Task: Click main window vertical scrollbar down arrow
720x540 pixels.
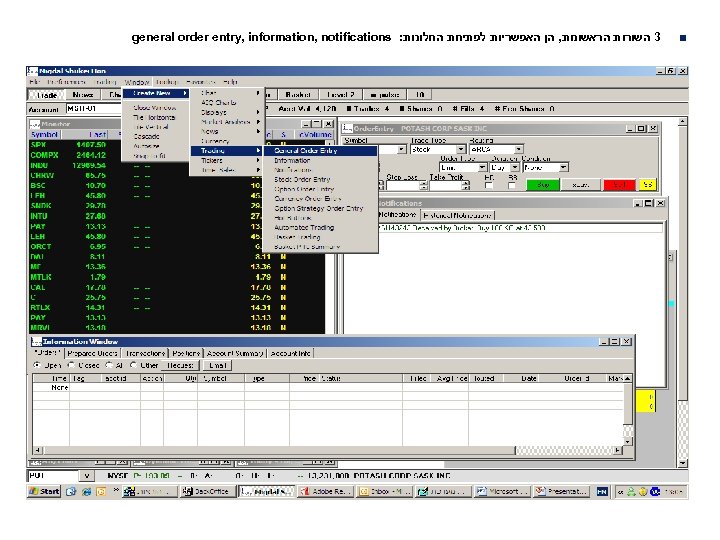Action: 683,463
